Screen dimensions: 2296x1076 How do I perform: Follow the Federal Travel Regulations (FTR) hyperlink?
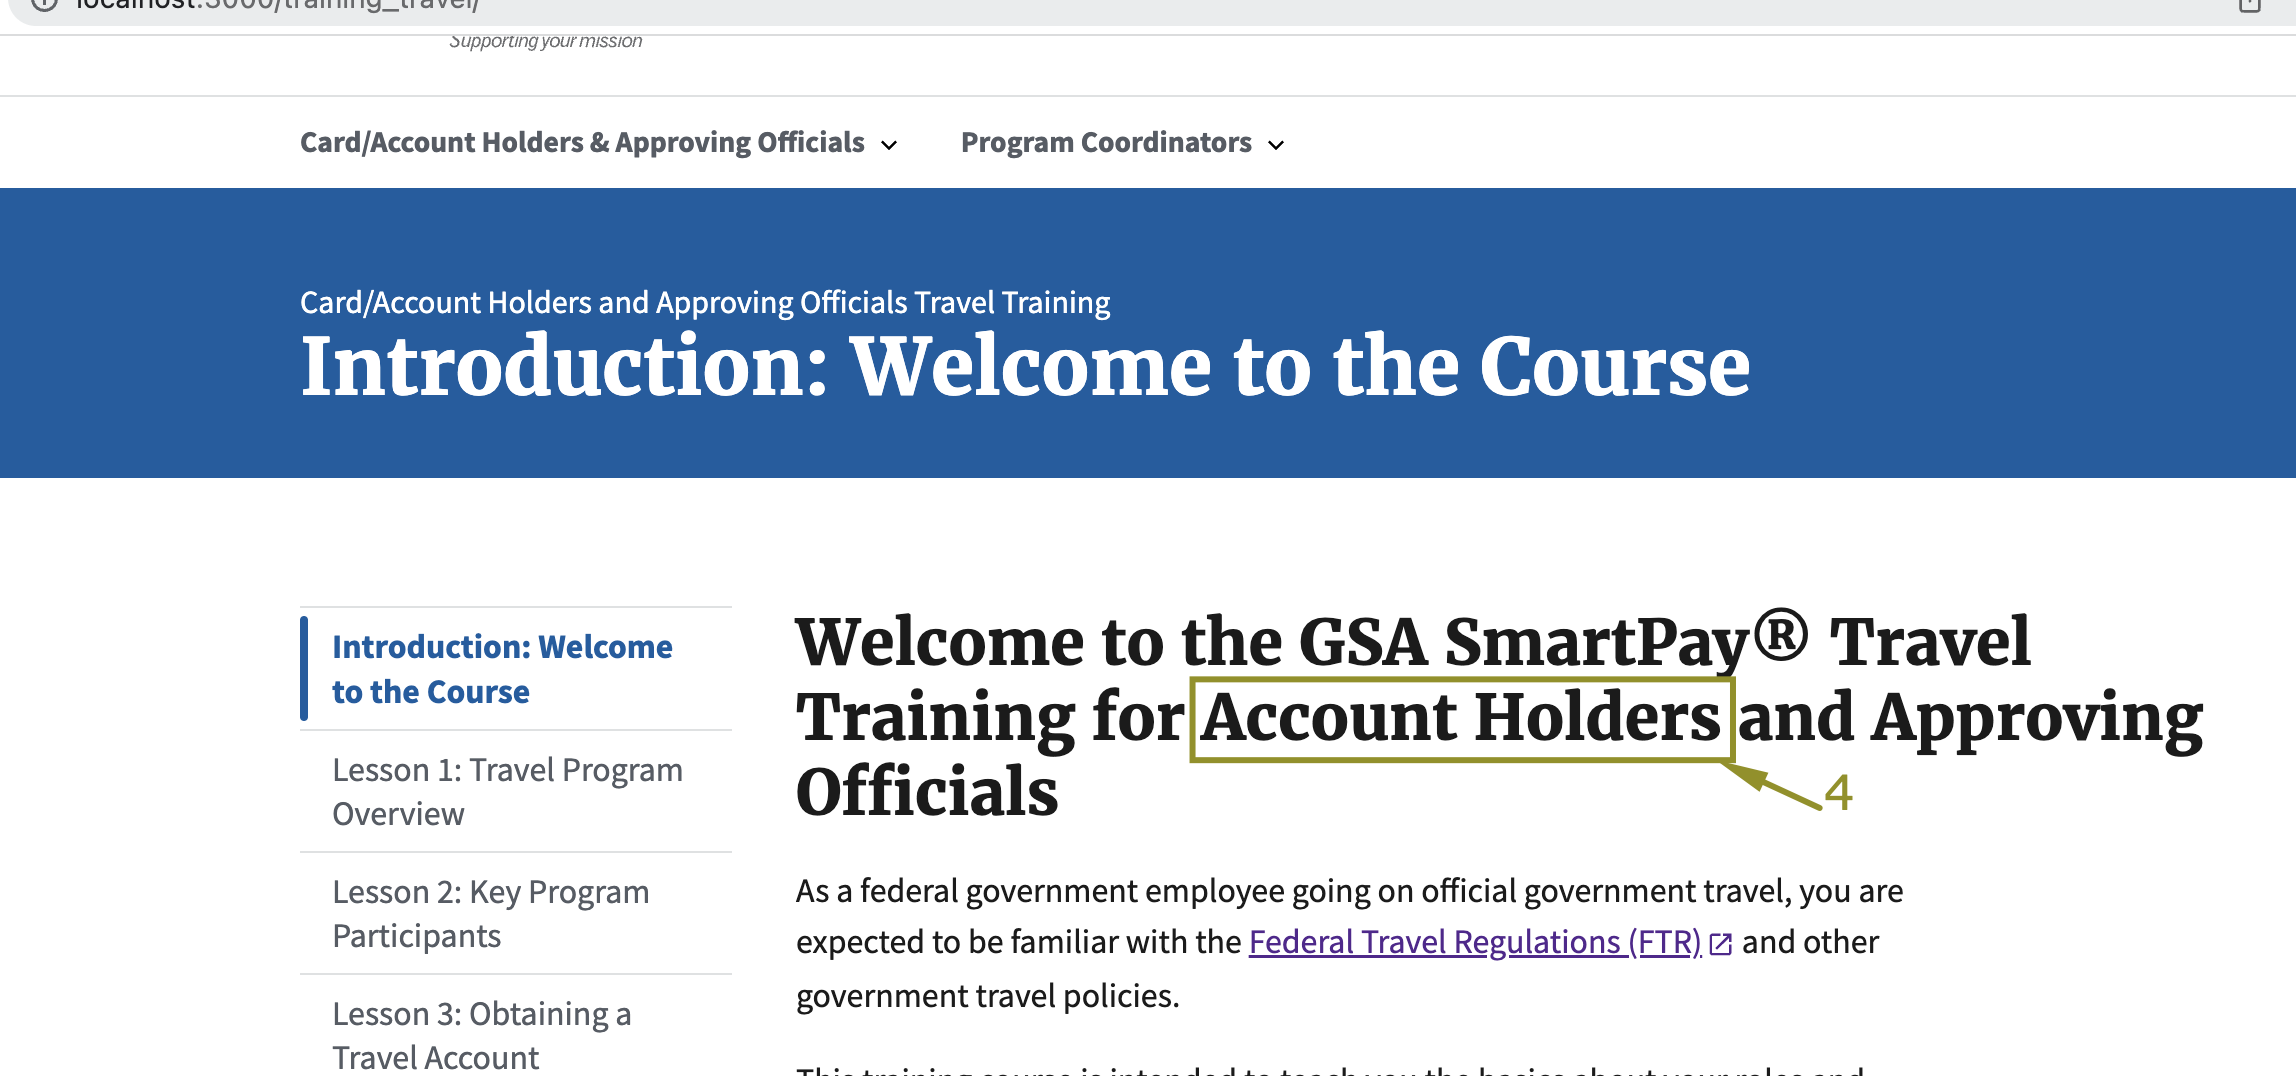pos(1473,941)
